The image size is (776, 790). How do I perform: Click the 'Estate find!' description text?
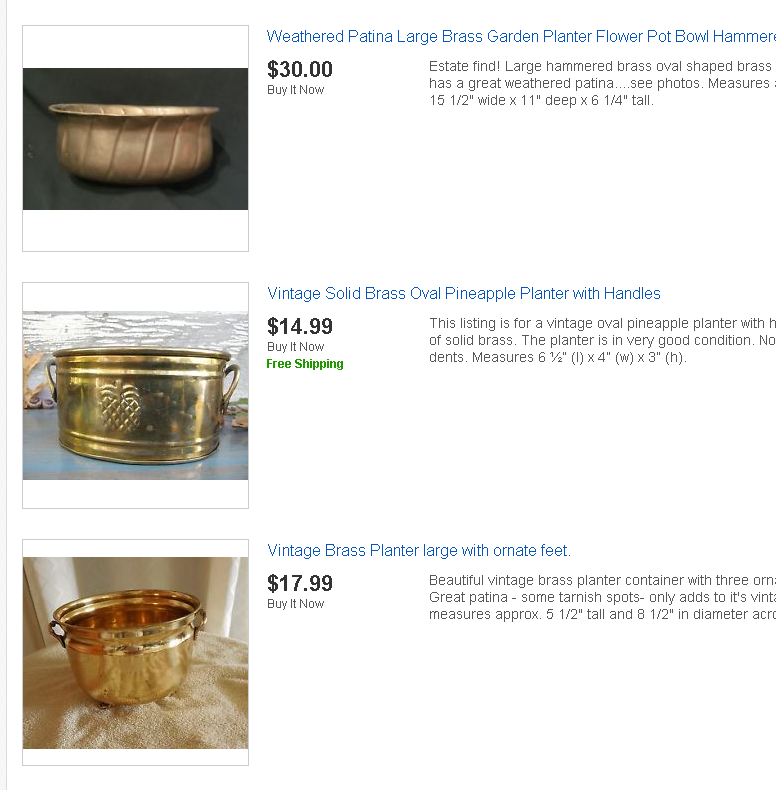point(602,84)
